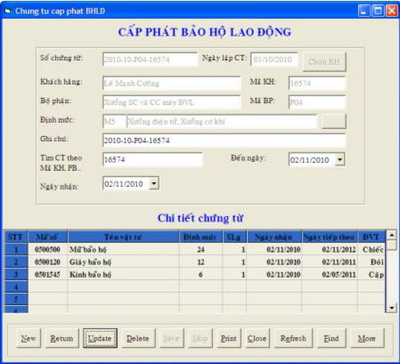Click the ĐVT column header

pos(371,237)
